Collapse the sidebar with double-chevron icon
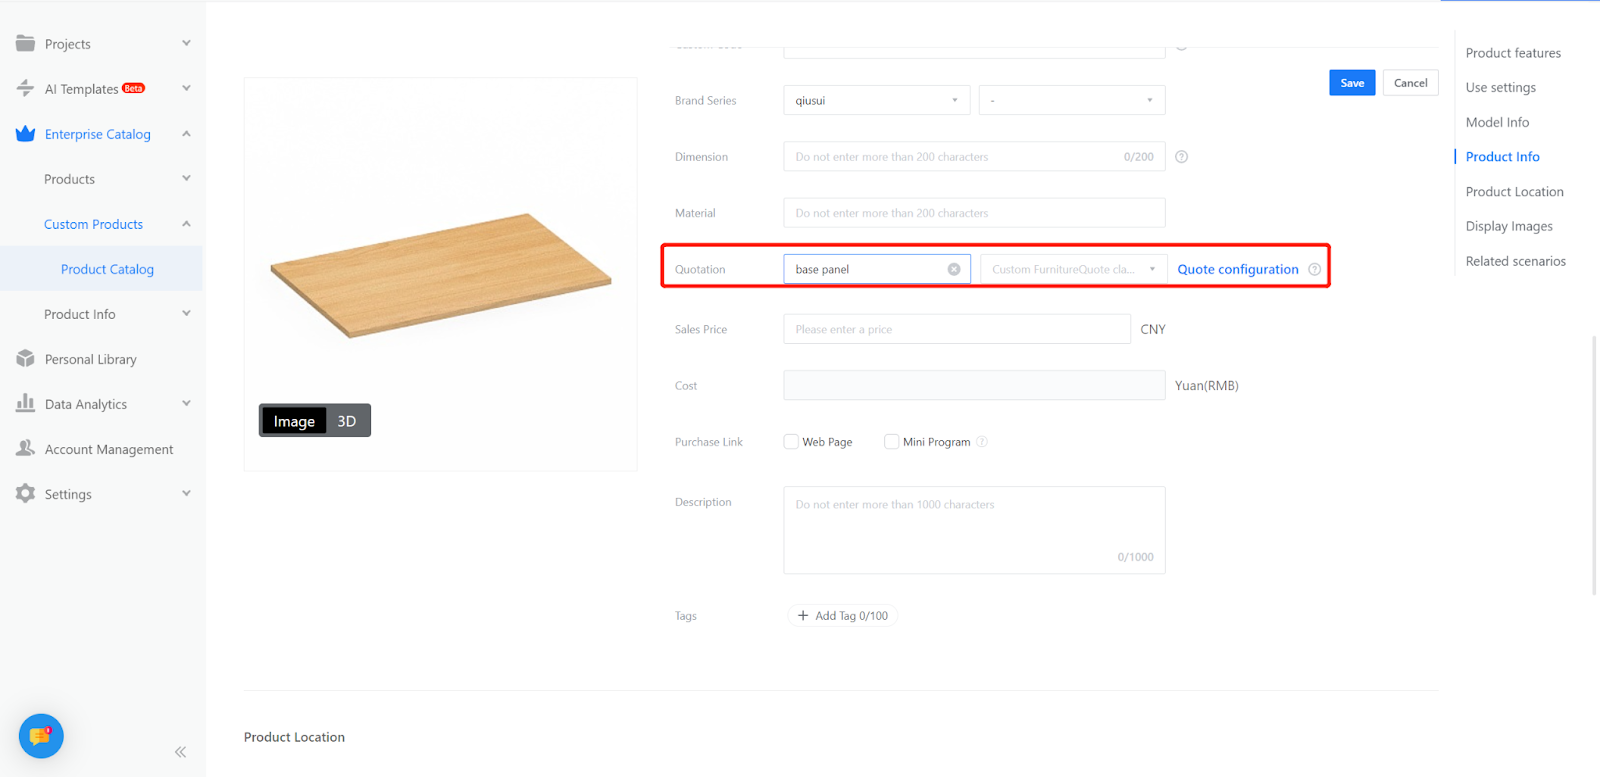Viewport: 1600px width, 777px height. click(x=180, y=752)
